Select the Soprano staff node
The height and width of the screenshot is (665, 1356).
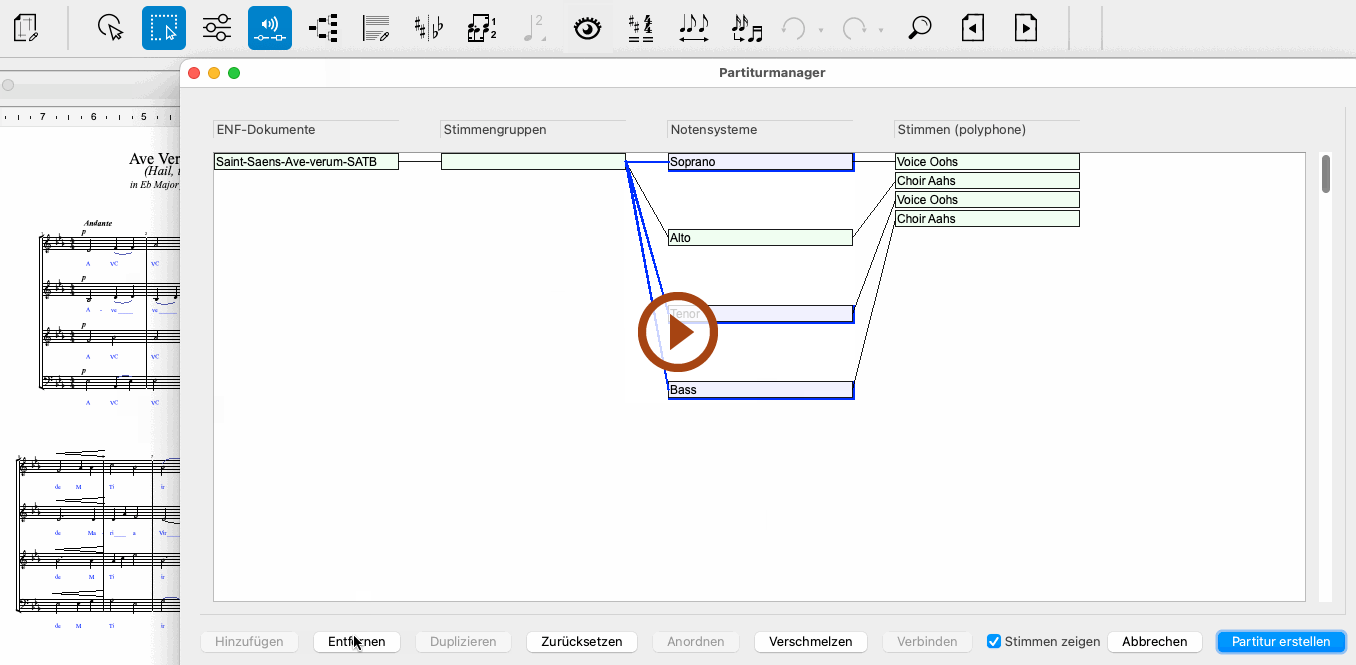760,162
